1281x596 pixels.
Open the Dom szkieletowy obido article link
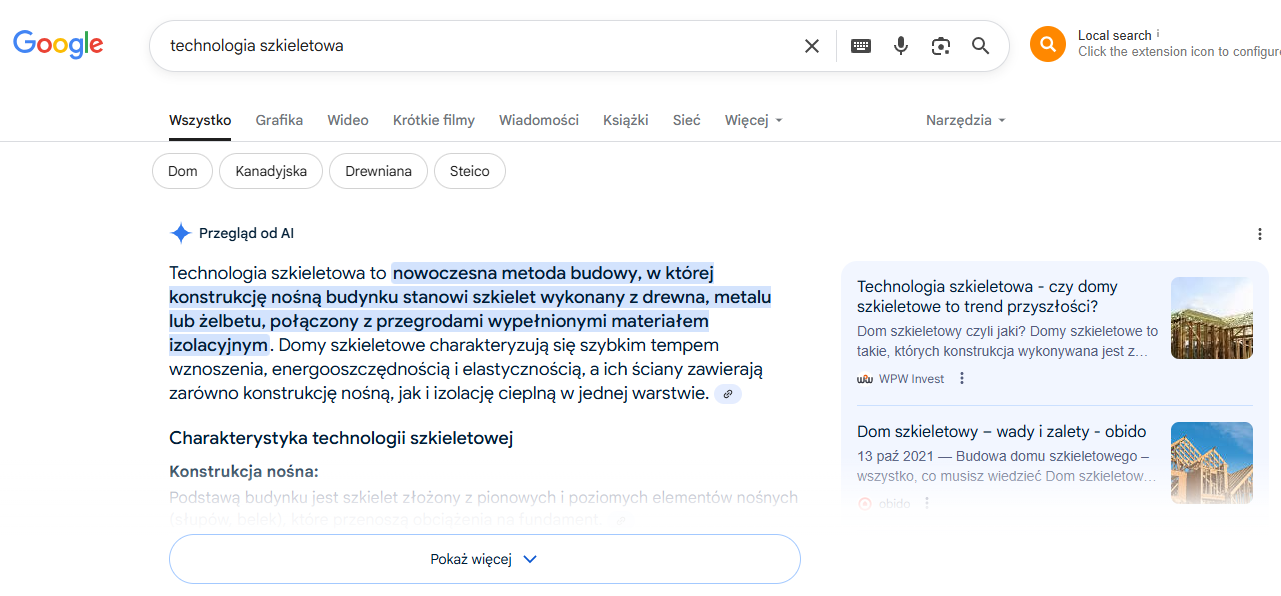1001,432
